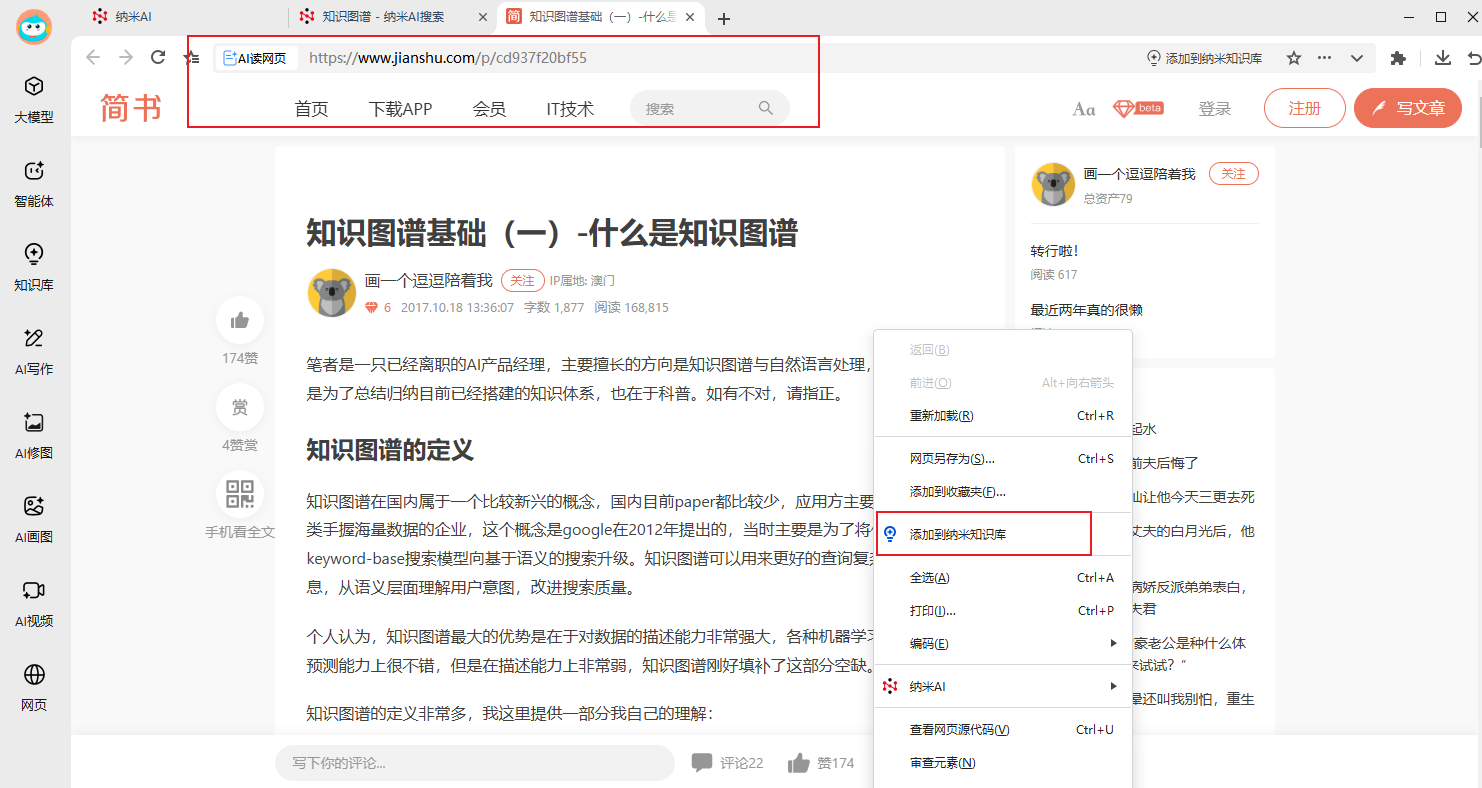
Task: Close the 知识图谱 - 纳米AI搜索 tab
Action: [x=484, y=17]
